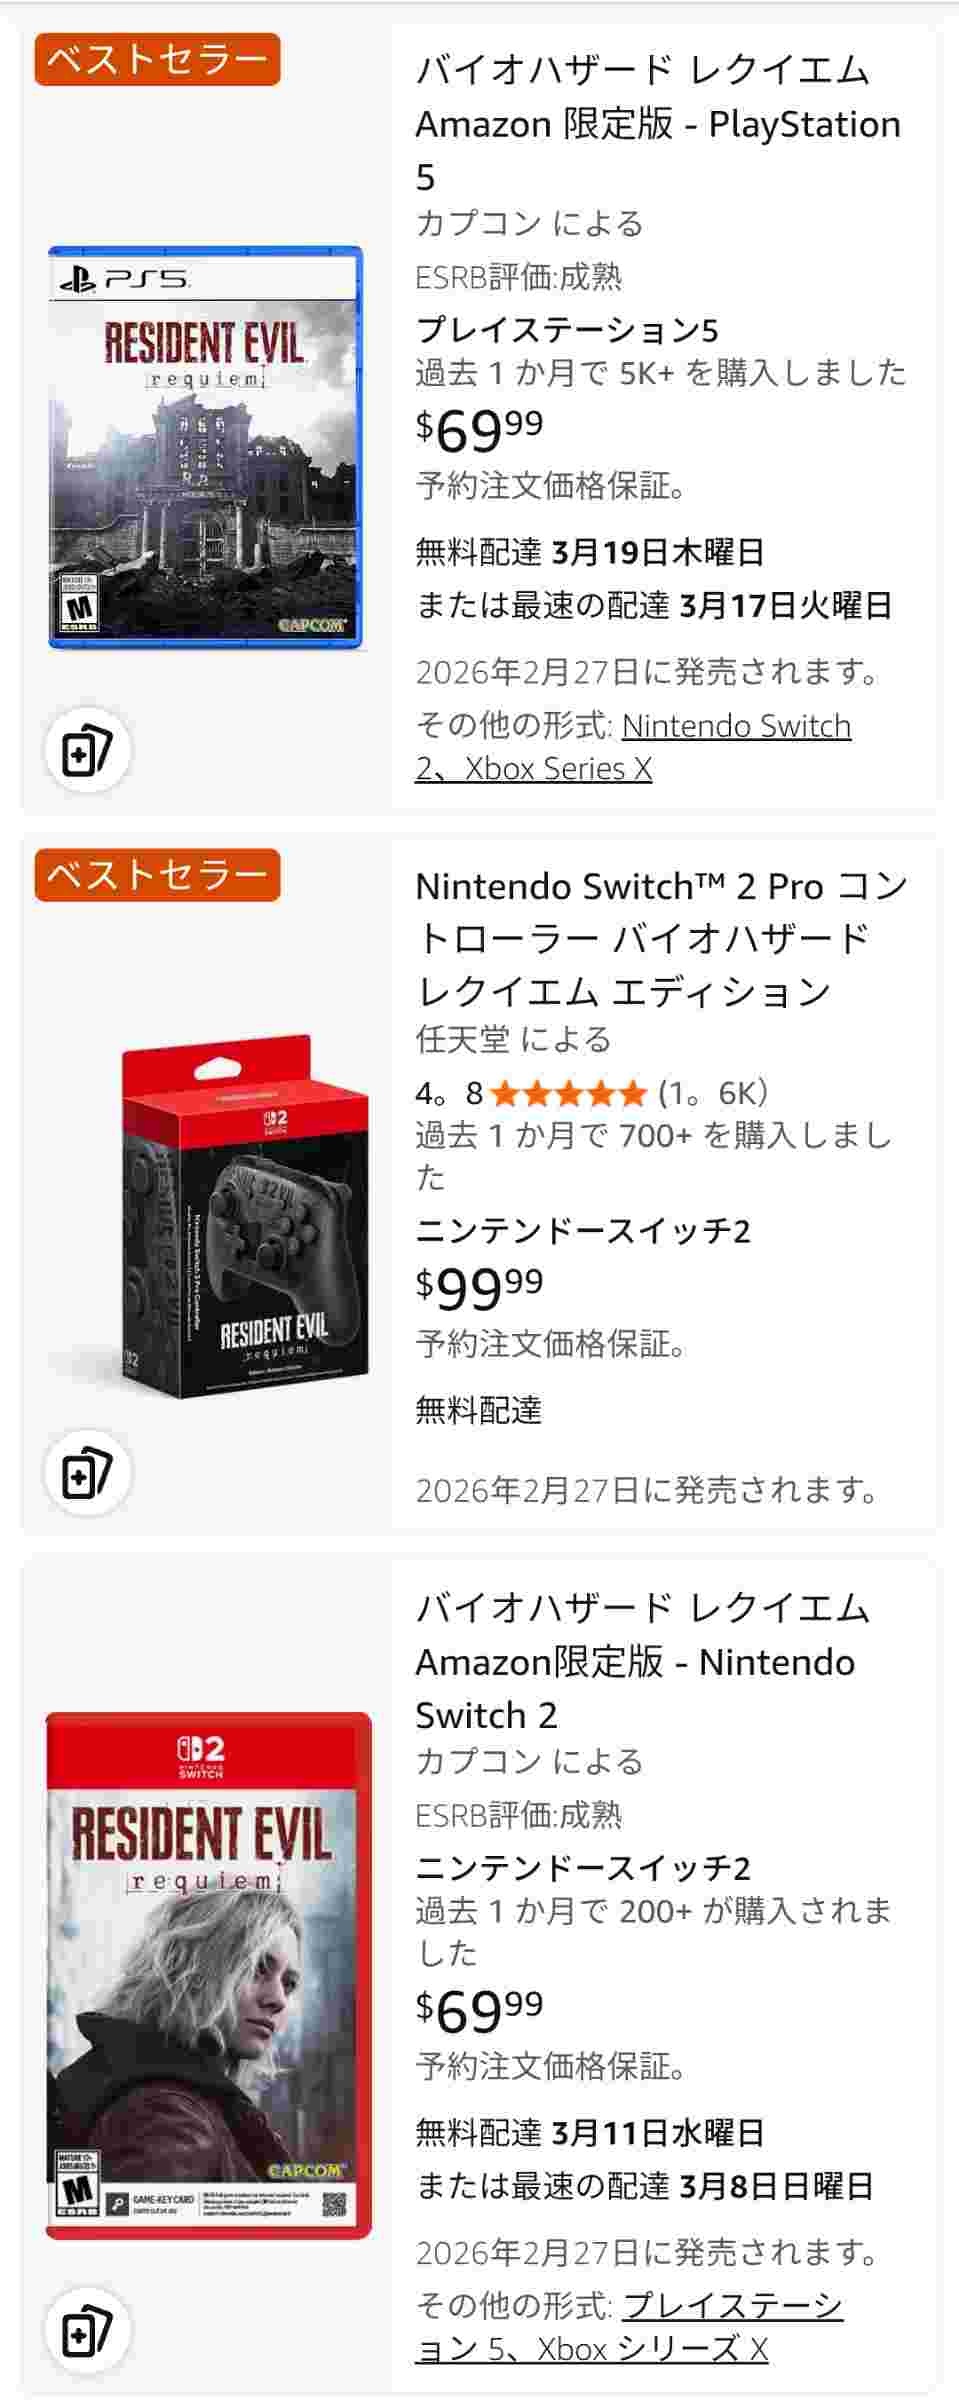Tap the add-to-list icon on the Switch 2 game card
This screenshot has width=959, height=2400.
coord(87,2331)
